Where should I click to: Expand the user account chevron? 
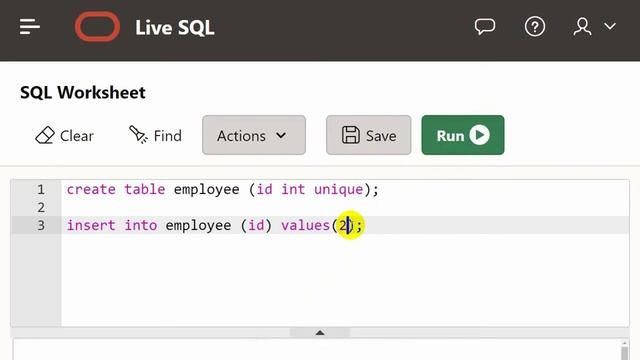click(610, 27)
